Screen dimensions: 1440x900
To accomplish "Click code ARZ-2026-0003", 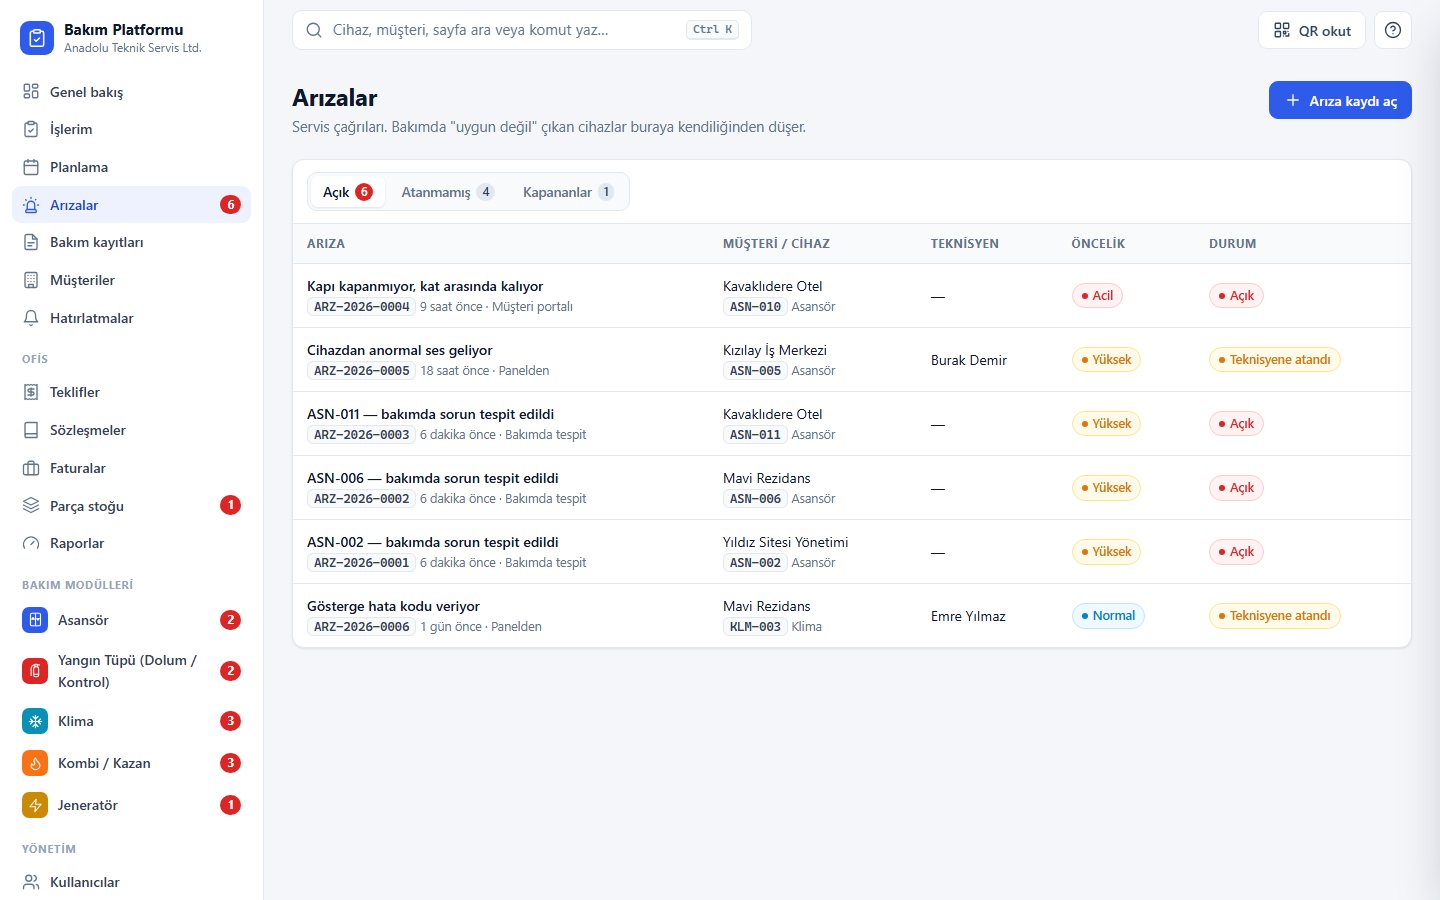I will [362, 435].
